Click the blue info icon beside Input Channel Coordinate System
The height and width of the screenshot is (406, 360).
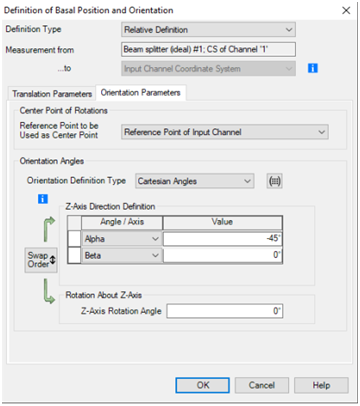click(312, 68)
